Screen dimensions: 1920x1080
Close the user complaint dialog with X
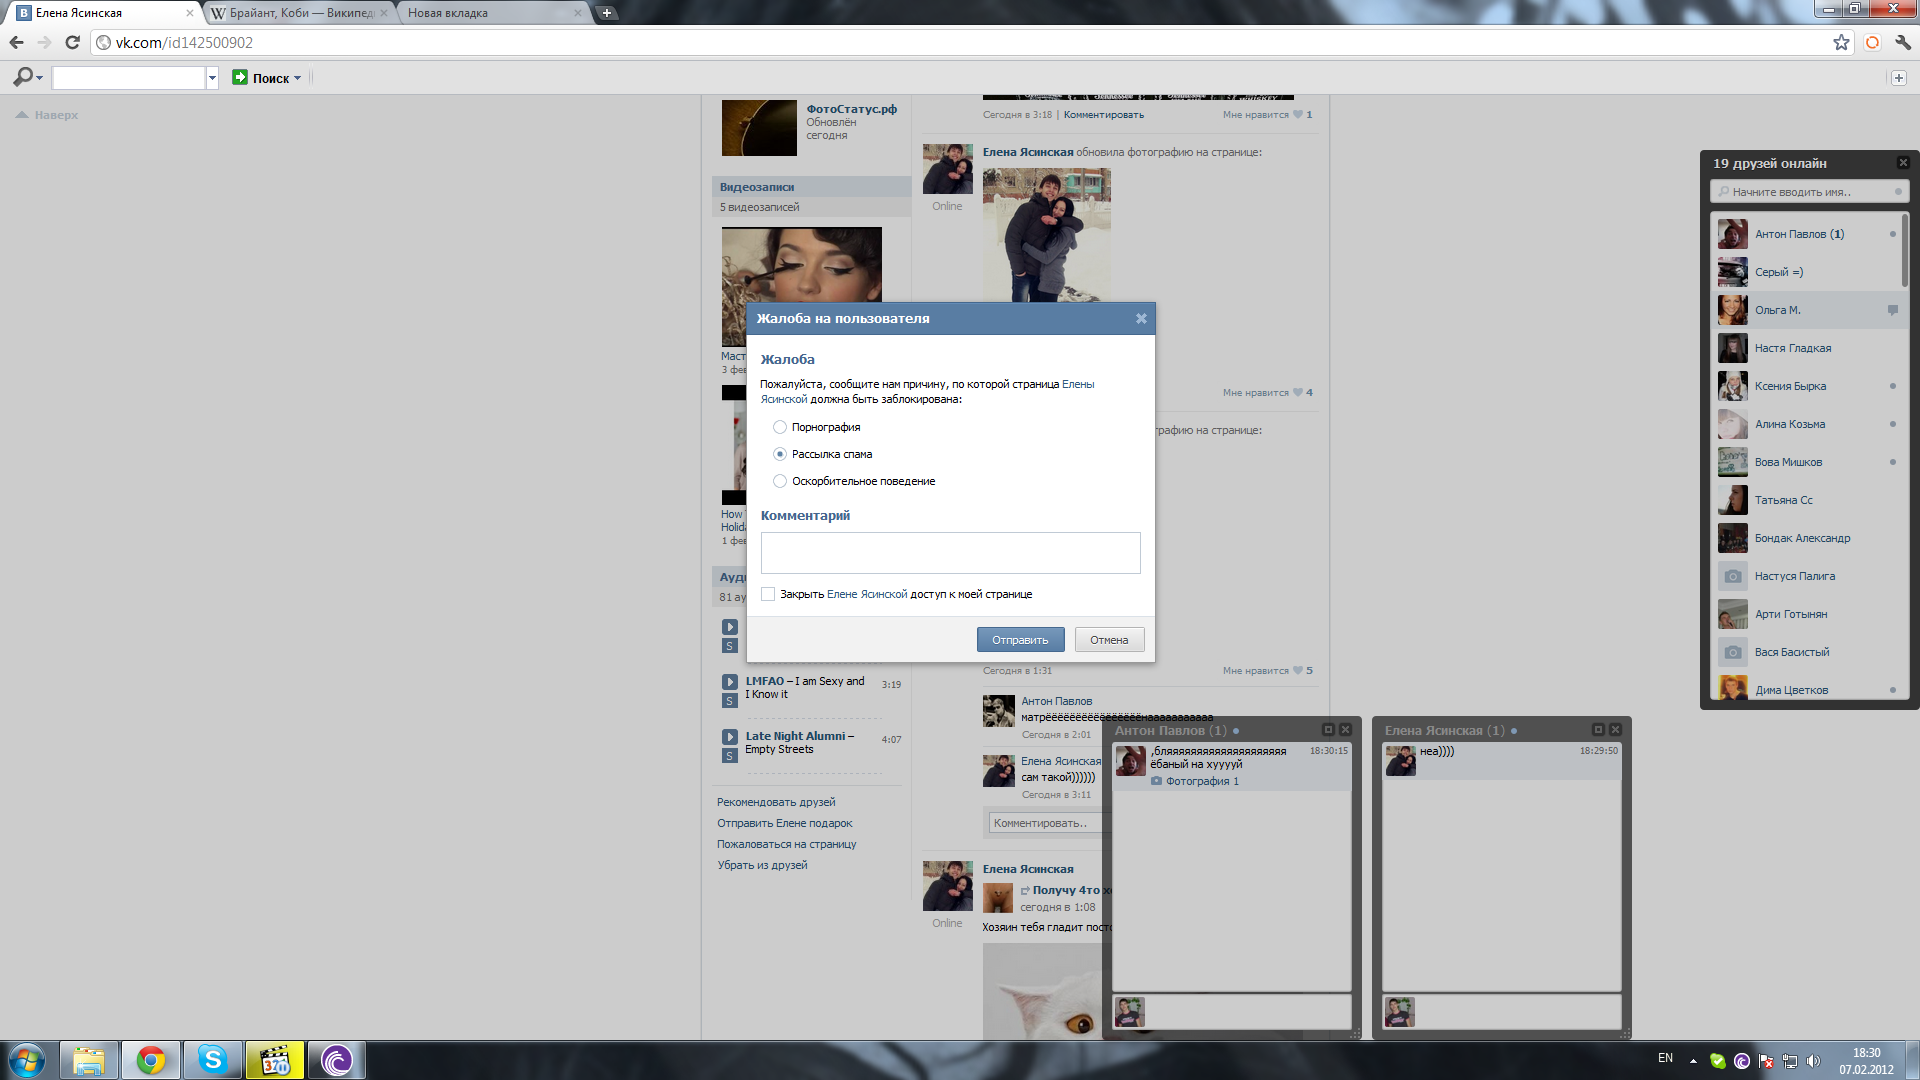click(1141, 319)
